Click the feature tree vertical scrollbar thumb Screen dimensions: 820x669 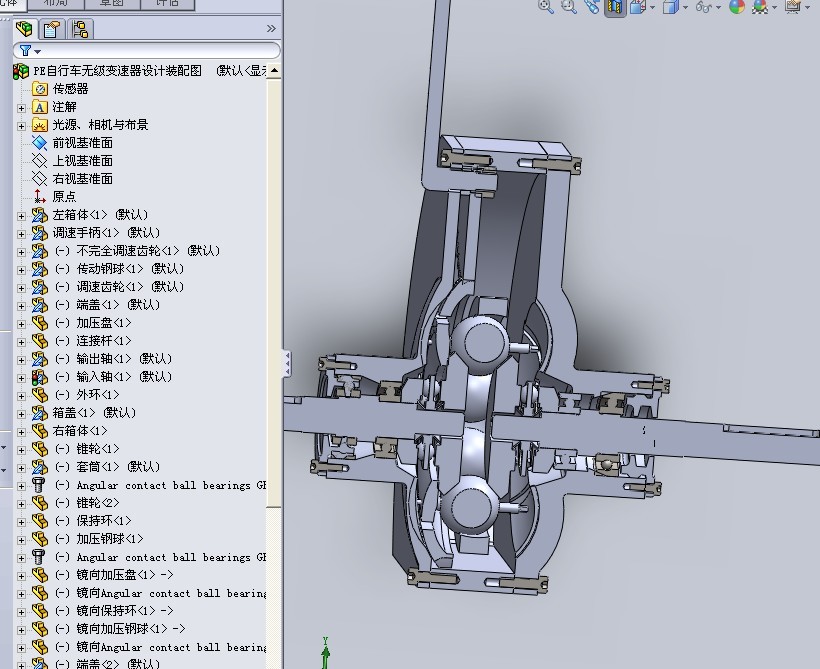274,293
